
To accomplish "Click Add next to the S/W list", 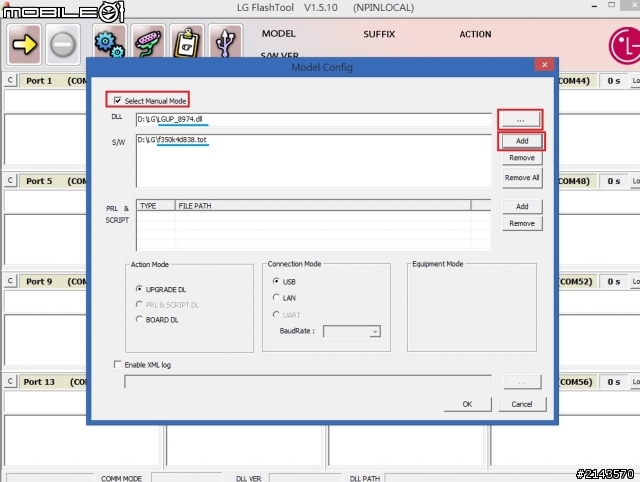I will point(522,141).
